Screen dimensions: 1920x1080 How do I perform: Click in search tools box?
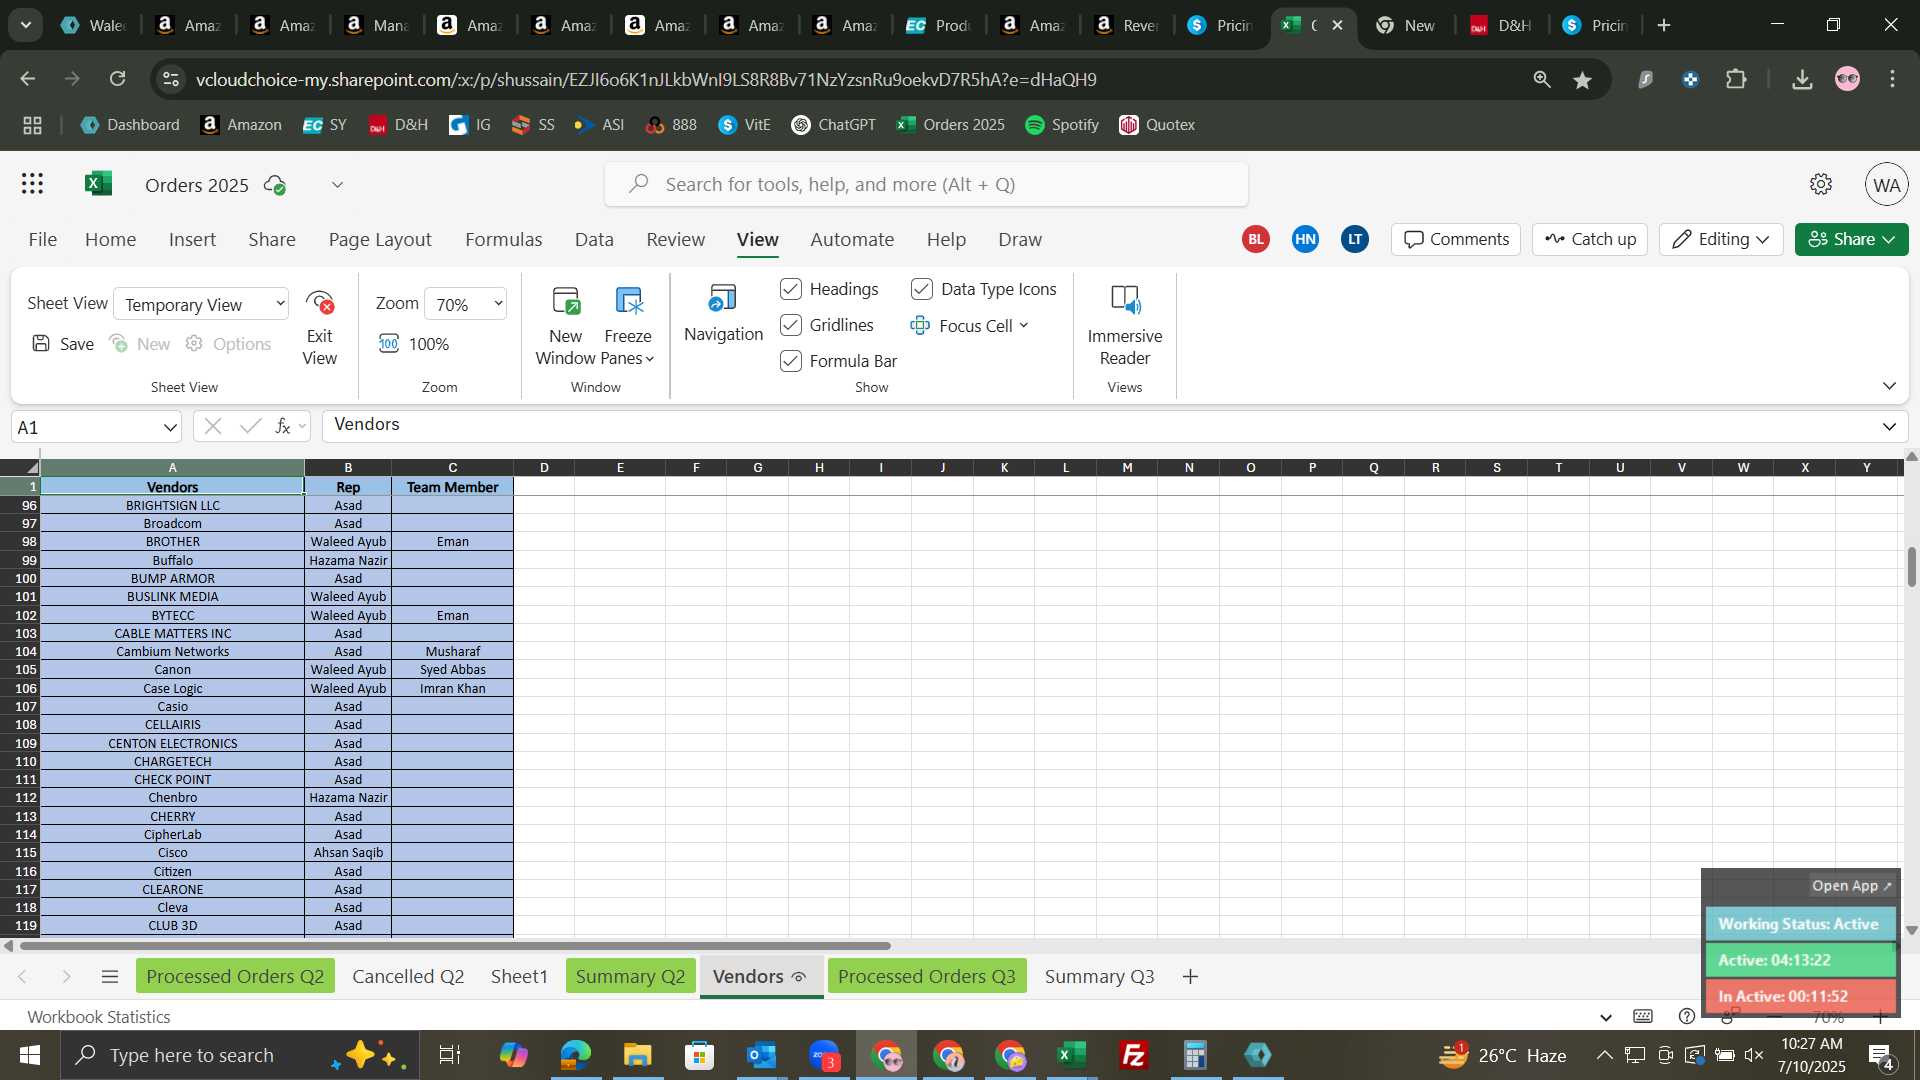926,184
